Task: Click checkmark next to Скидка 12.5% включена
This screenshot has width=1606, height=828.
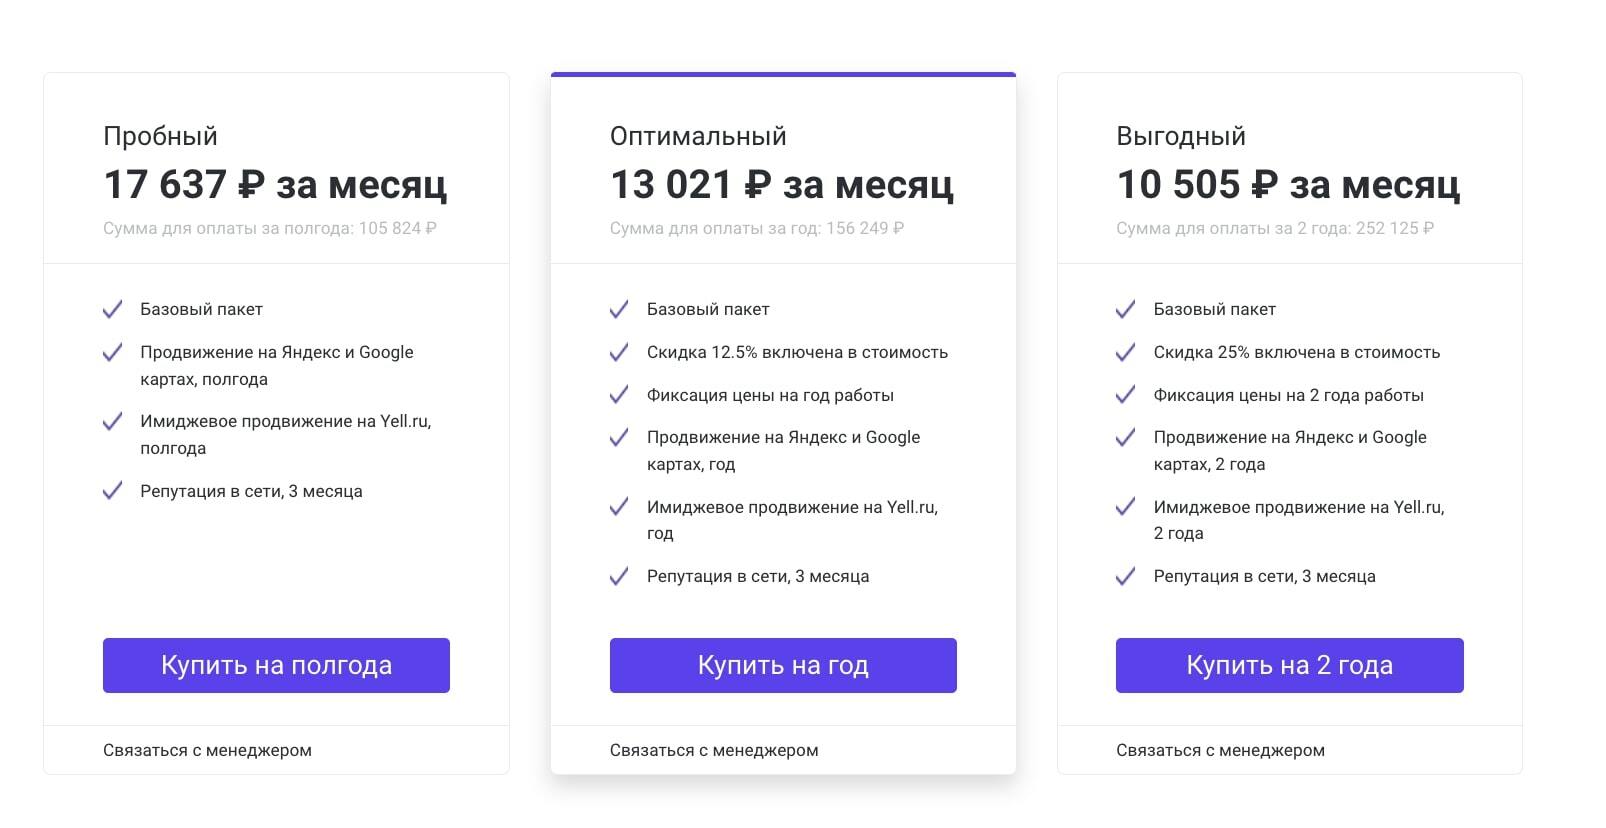Action: click(619, 352)
